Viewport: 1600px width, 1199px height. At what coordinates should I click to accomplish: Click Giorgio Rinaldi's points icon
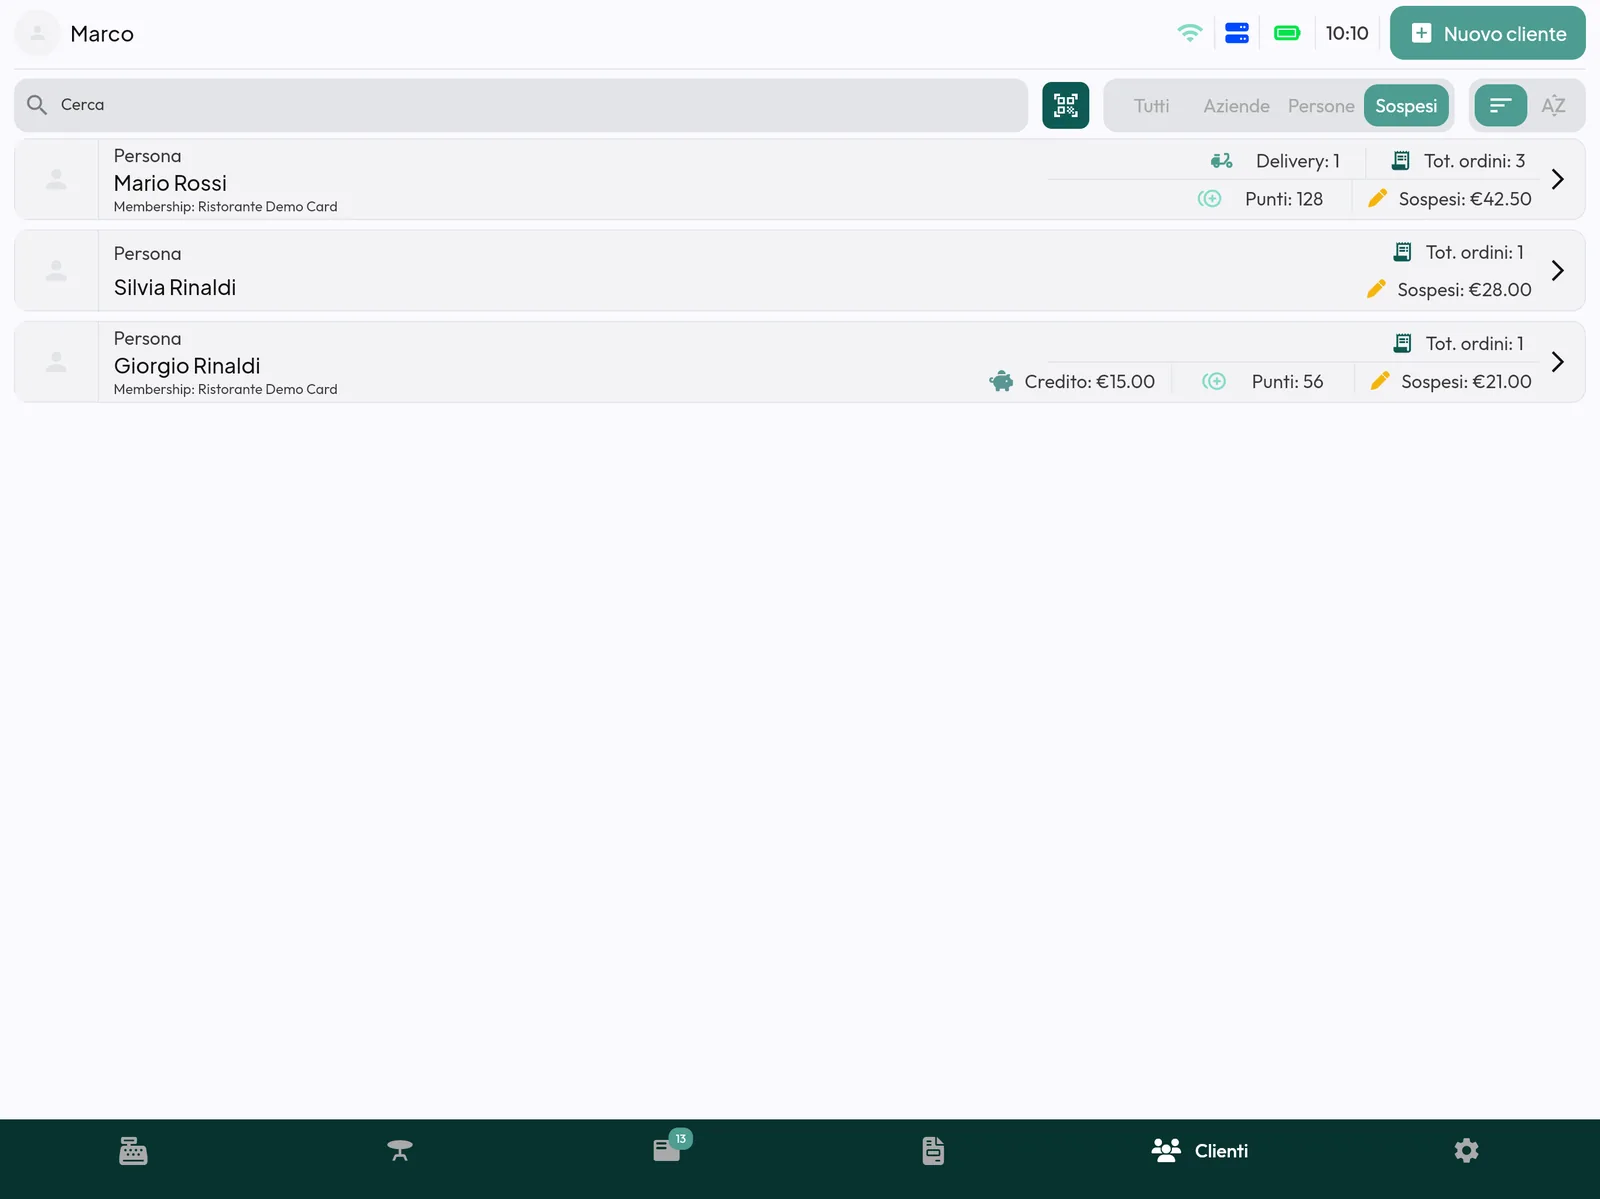tap(1214, 381)
